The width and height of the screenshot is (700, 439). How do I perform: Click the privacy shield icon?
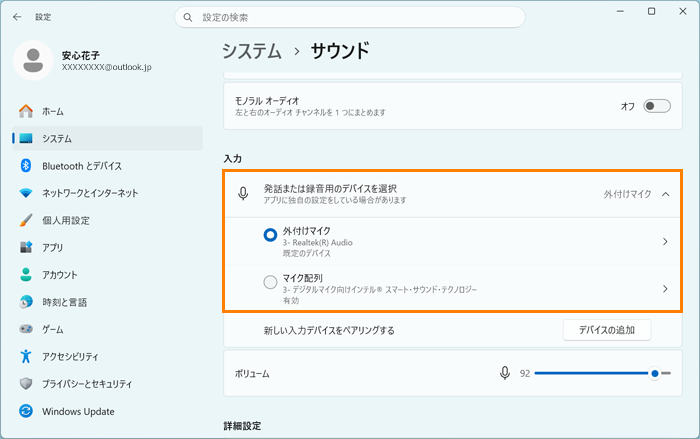(26, 384)
